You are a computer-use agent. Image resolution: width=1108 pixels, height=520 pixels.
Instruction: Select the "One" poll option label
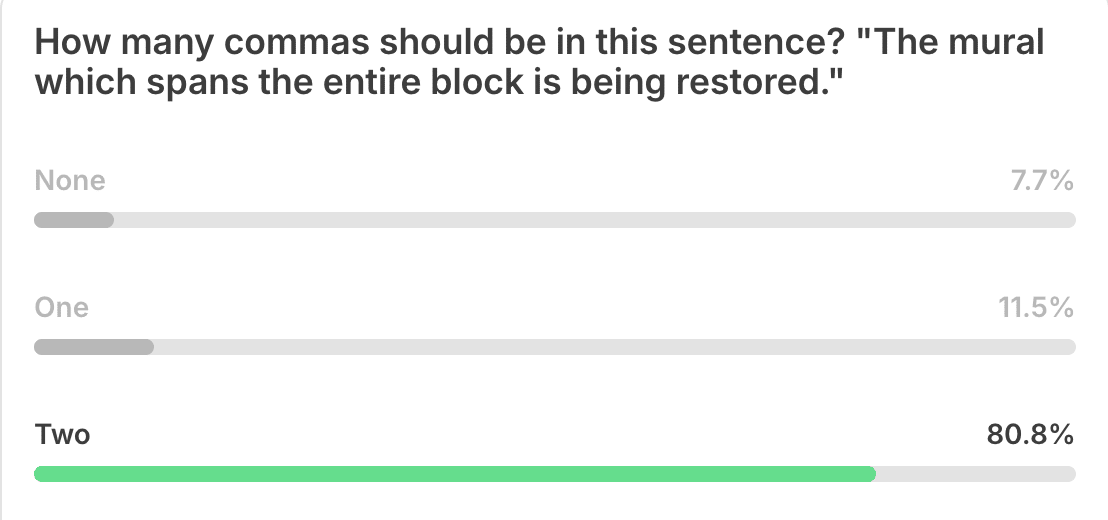(x=61, y=308)
